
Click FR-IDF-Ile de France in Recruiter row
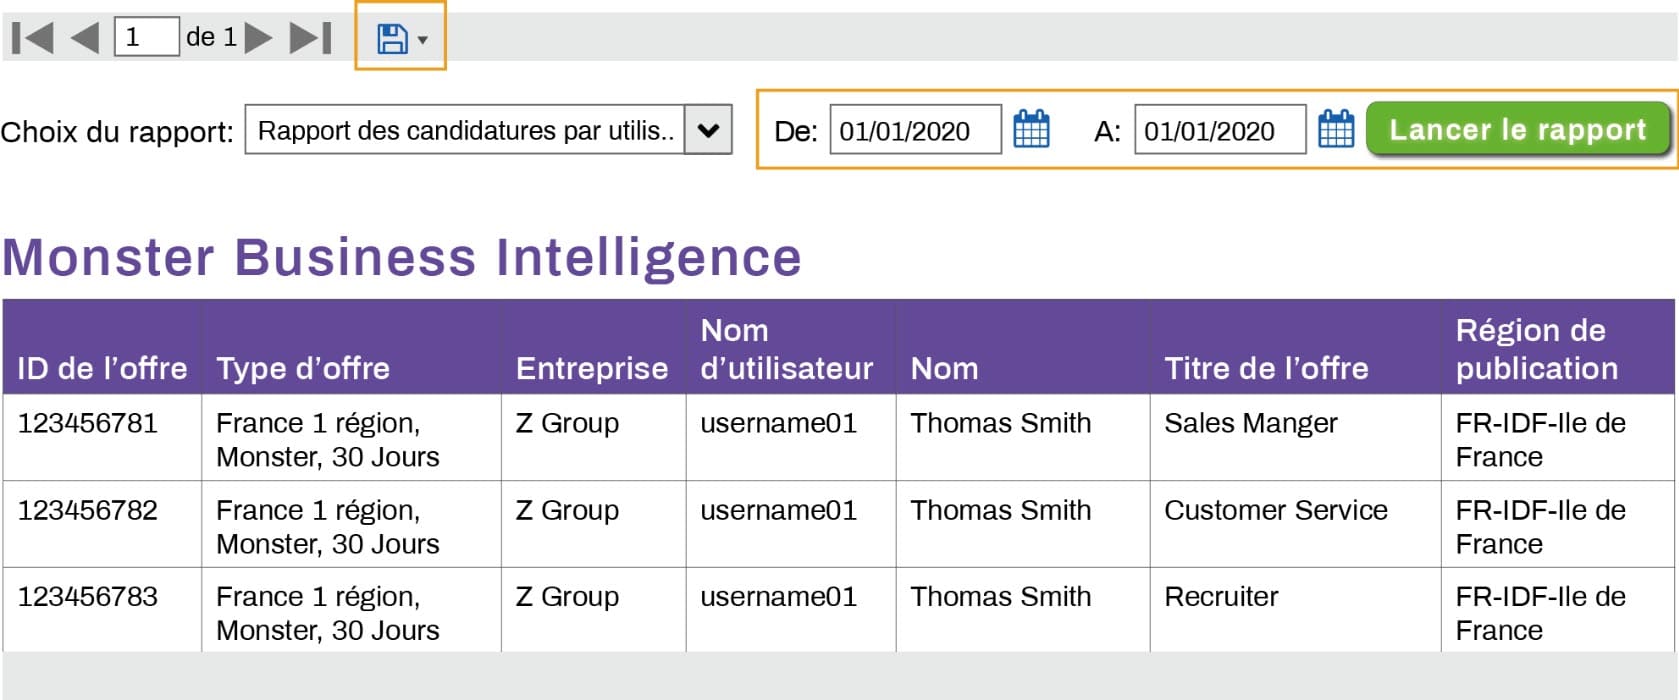tap(1540, 613)
